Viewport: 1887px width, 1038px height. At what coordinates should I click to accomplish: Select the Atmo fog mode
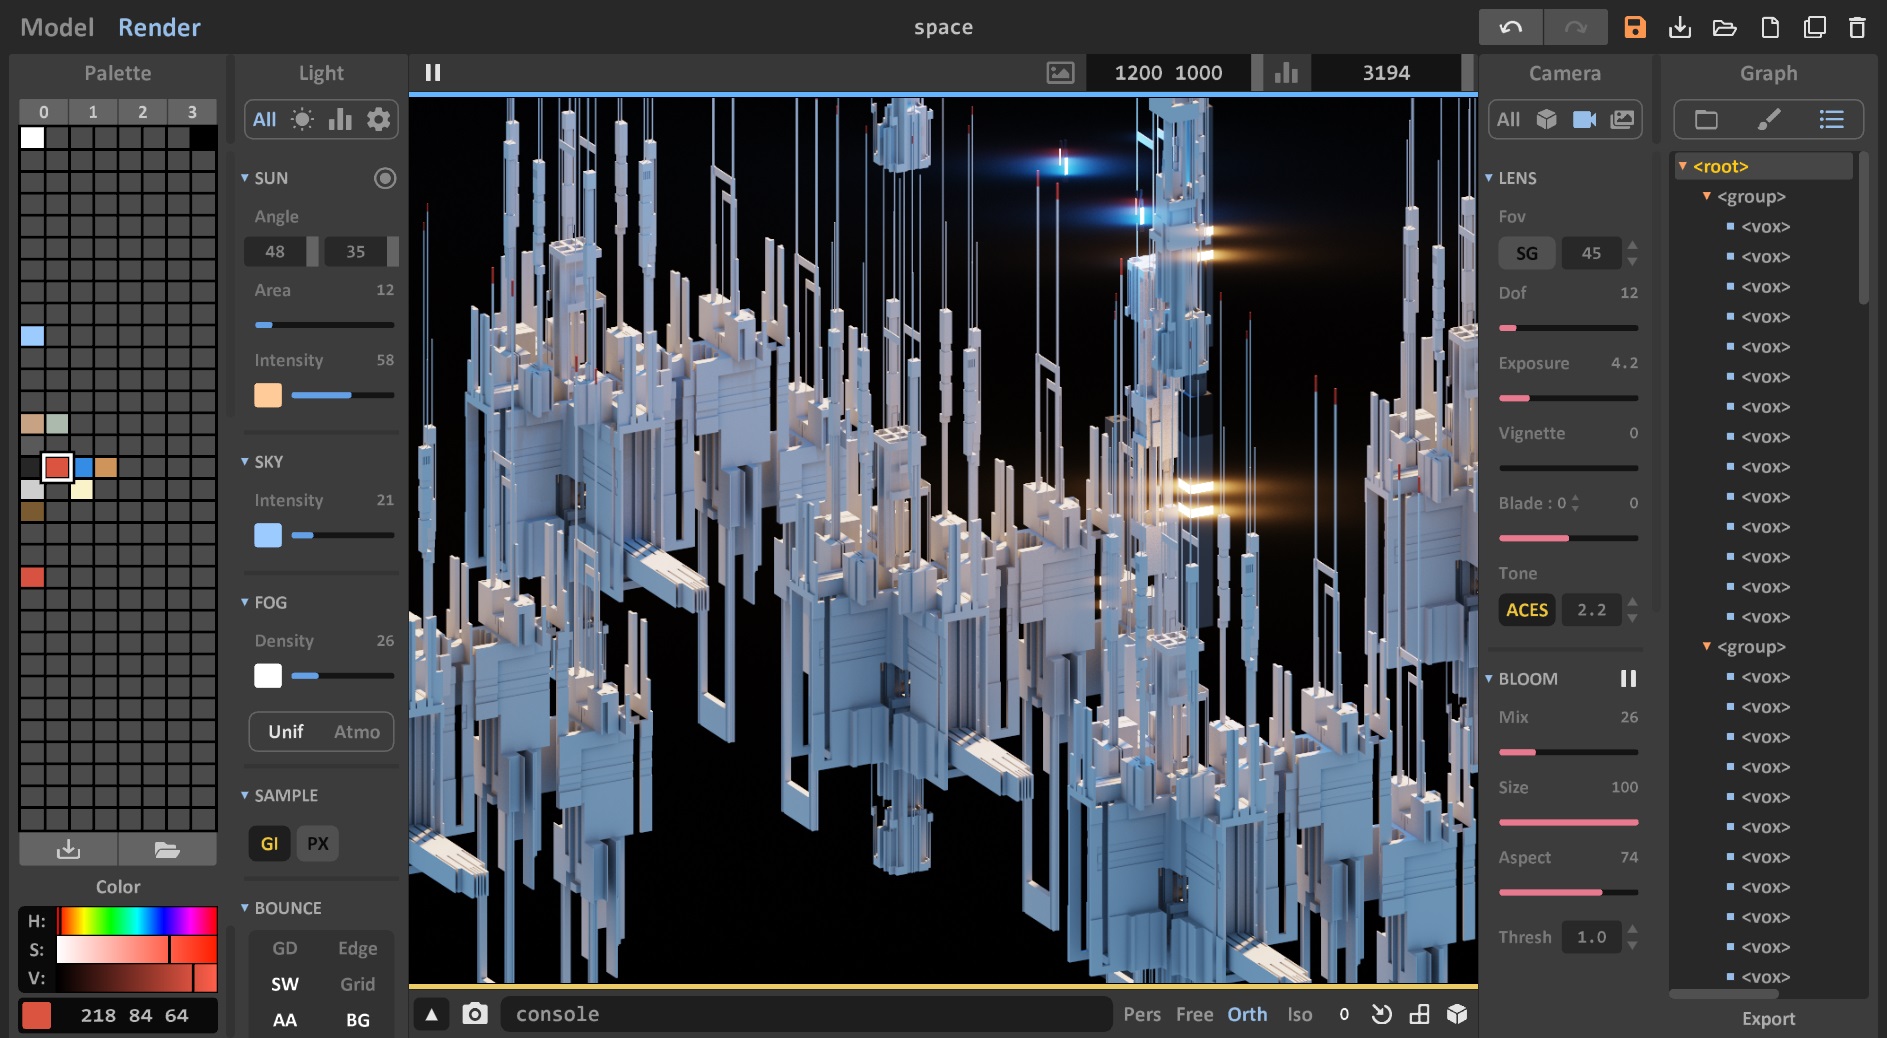[357, 732]
